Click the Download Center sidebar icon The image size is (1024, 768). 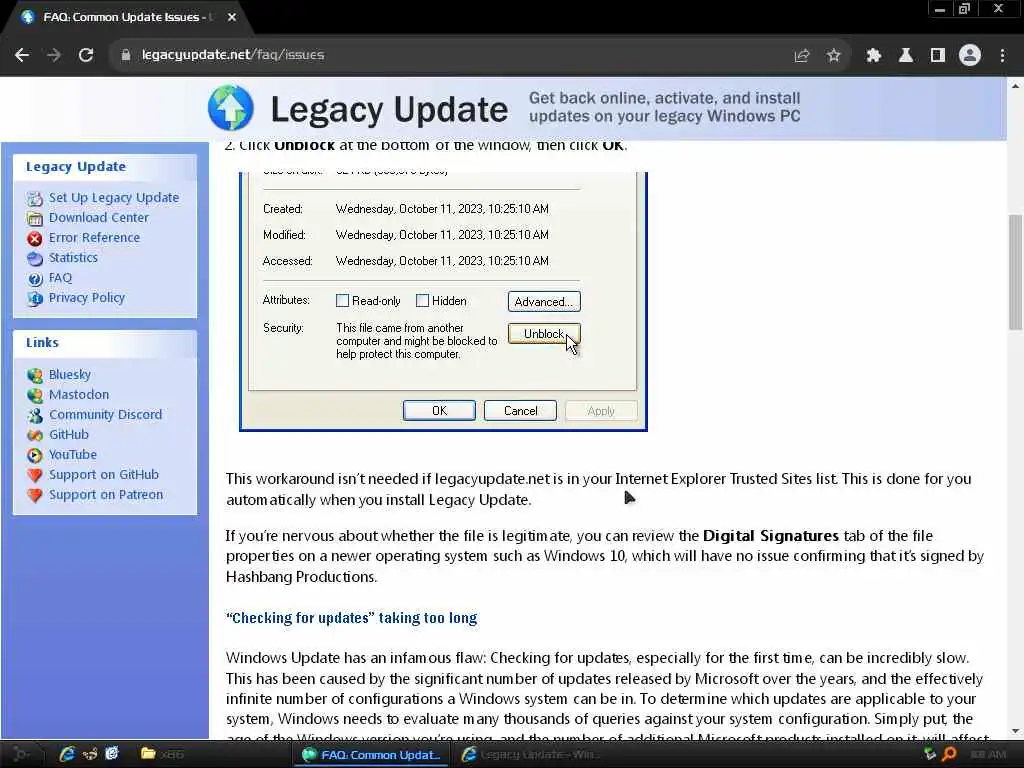(x=35, y=218)
